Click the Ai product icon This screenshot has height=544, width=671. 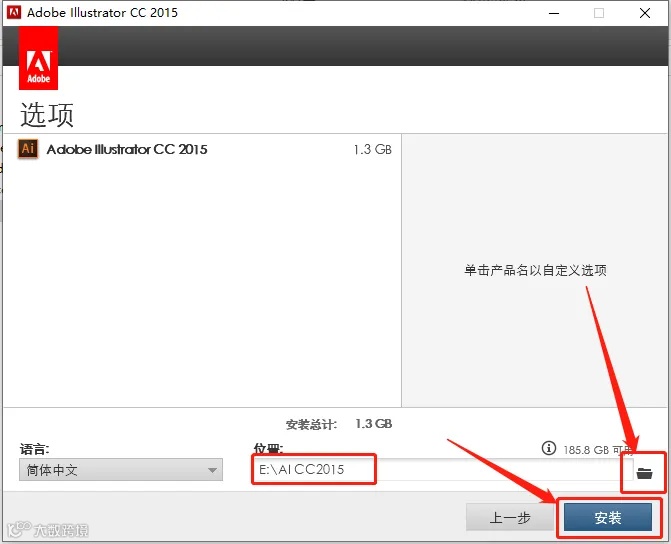point(28,149)
